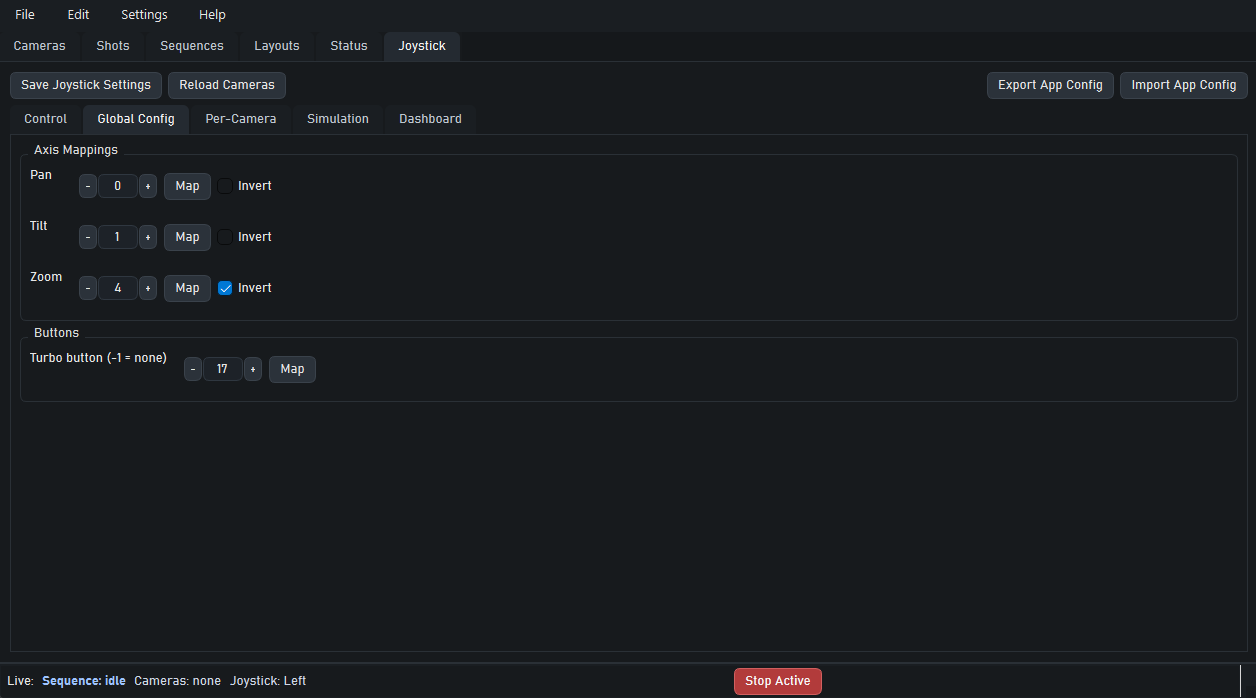The width and height of the screenshot is (1256, 698).
Task: Enable Invert for the Pan axis
Action: (x=224, y=186)
